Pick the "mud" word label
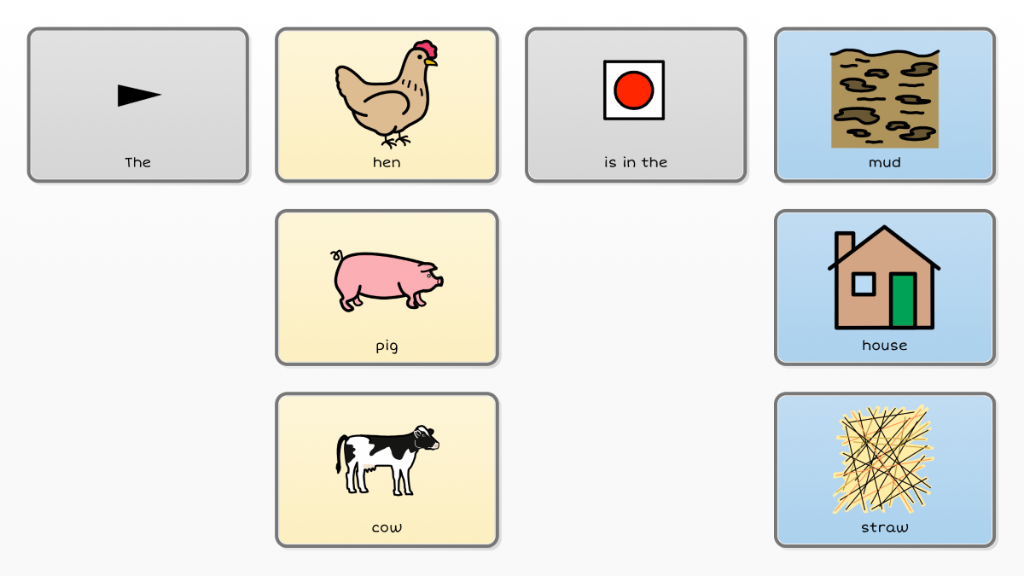 click(884, 162)
